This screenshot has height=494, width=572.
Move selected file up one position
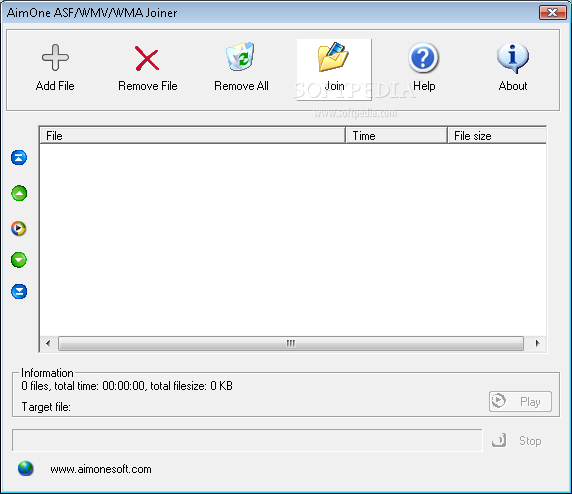click(19, 193)
